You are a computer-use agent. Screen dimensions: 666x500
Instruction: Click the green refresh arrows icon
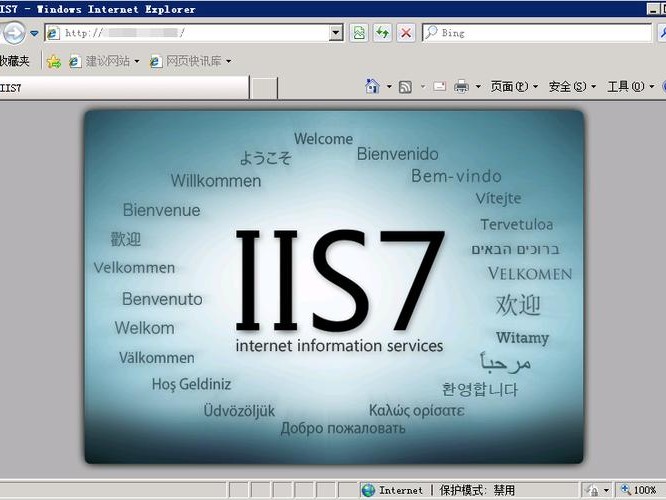tap(382, 33)
